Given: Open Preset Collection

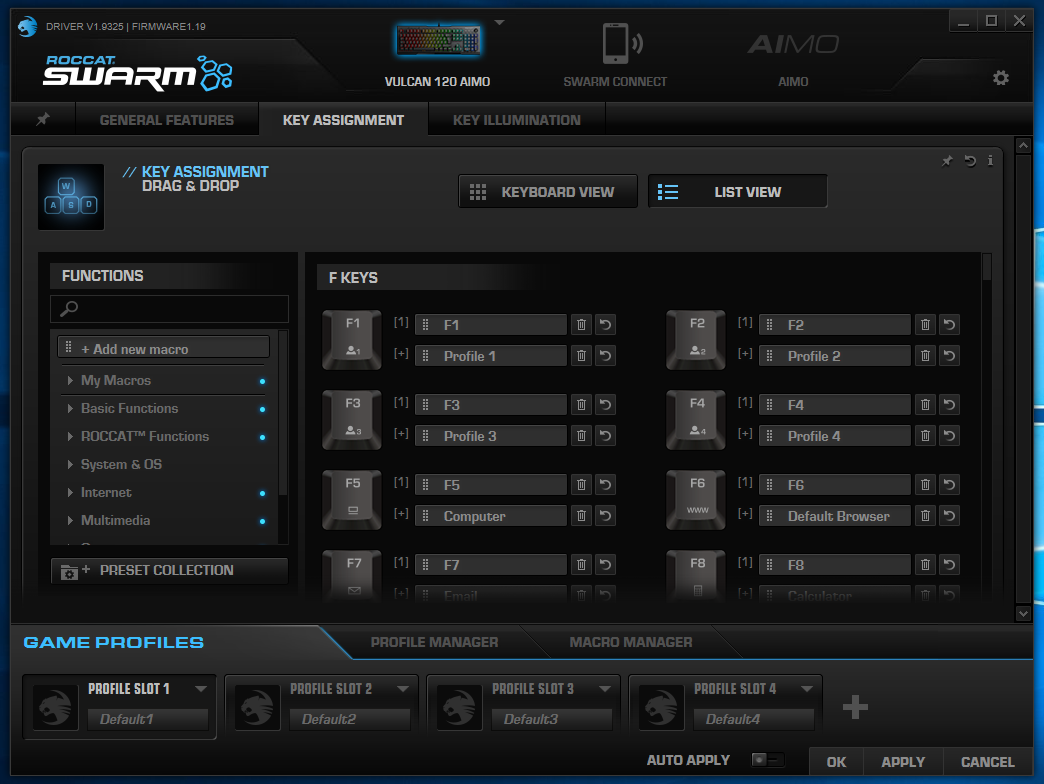Looking at the screenshot, I should [x=169, y=570].
